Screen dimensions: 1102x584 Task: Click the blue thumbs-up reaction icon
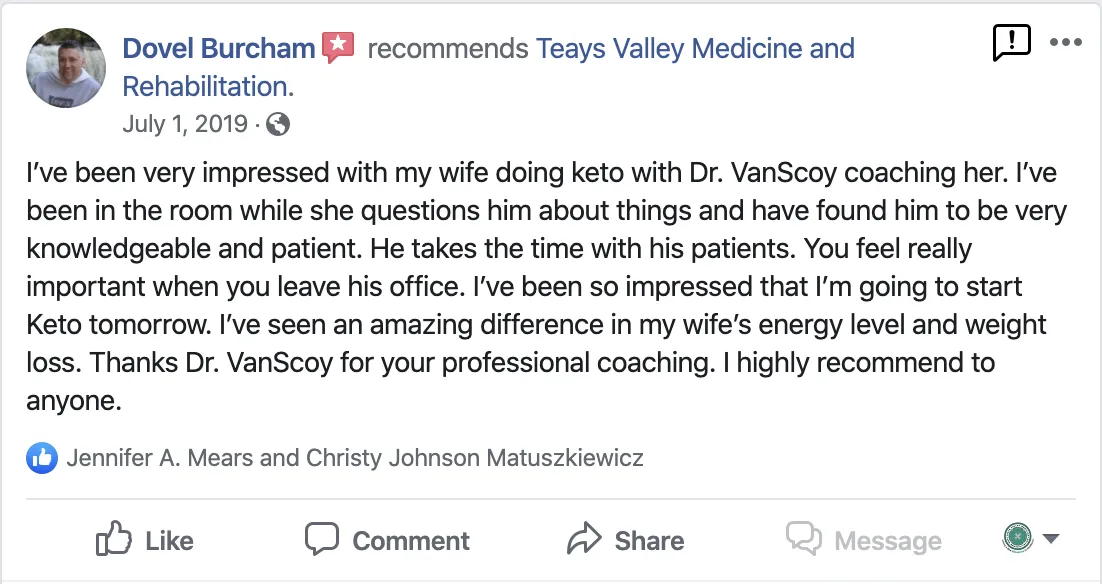pyautogui.click(x=42, y=458)
